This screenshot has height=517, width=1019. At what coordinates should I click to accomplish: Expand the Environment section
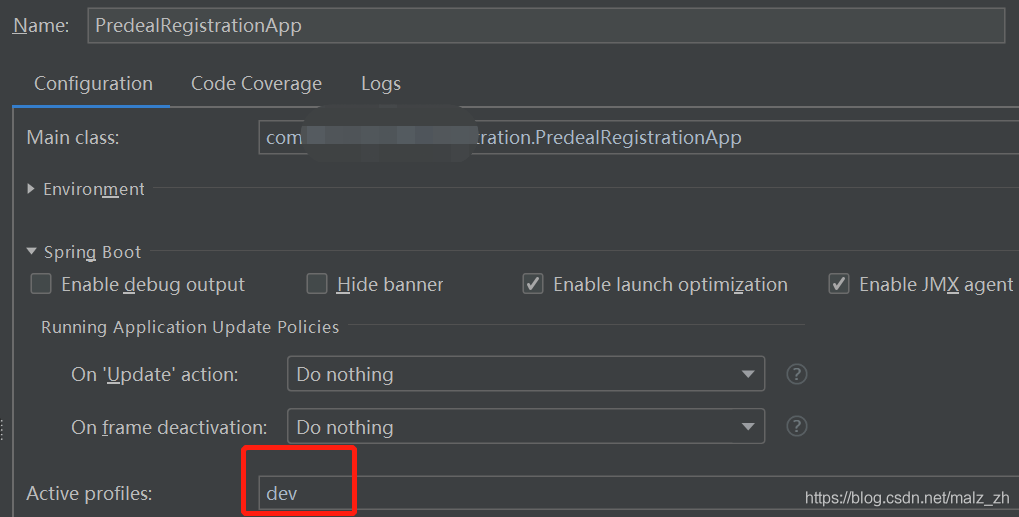pos(31,189)
